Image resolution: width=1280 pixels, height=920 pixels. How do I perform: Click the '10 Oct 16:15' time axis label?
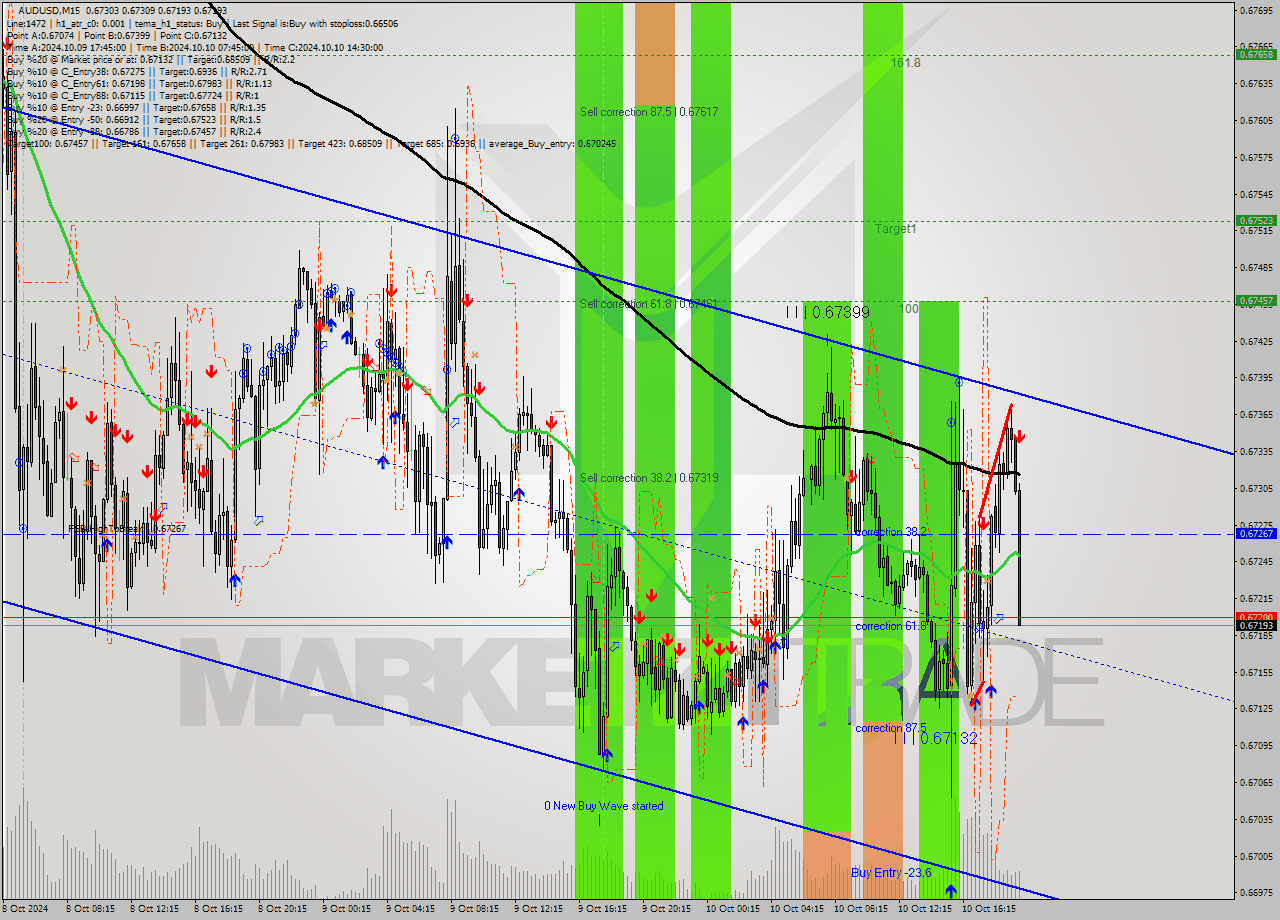coord(988,909)
